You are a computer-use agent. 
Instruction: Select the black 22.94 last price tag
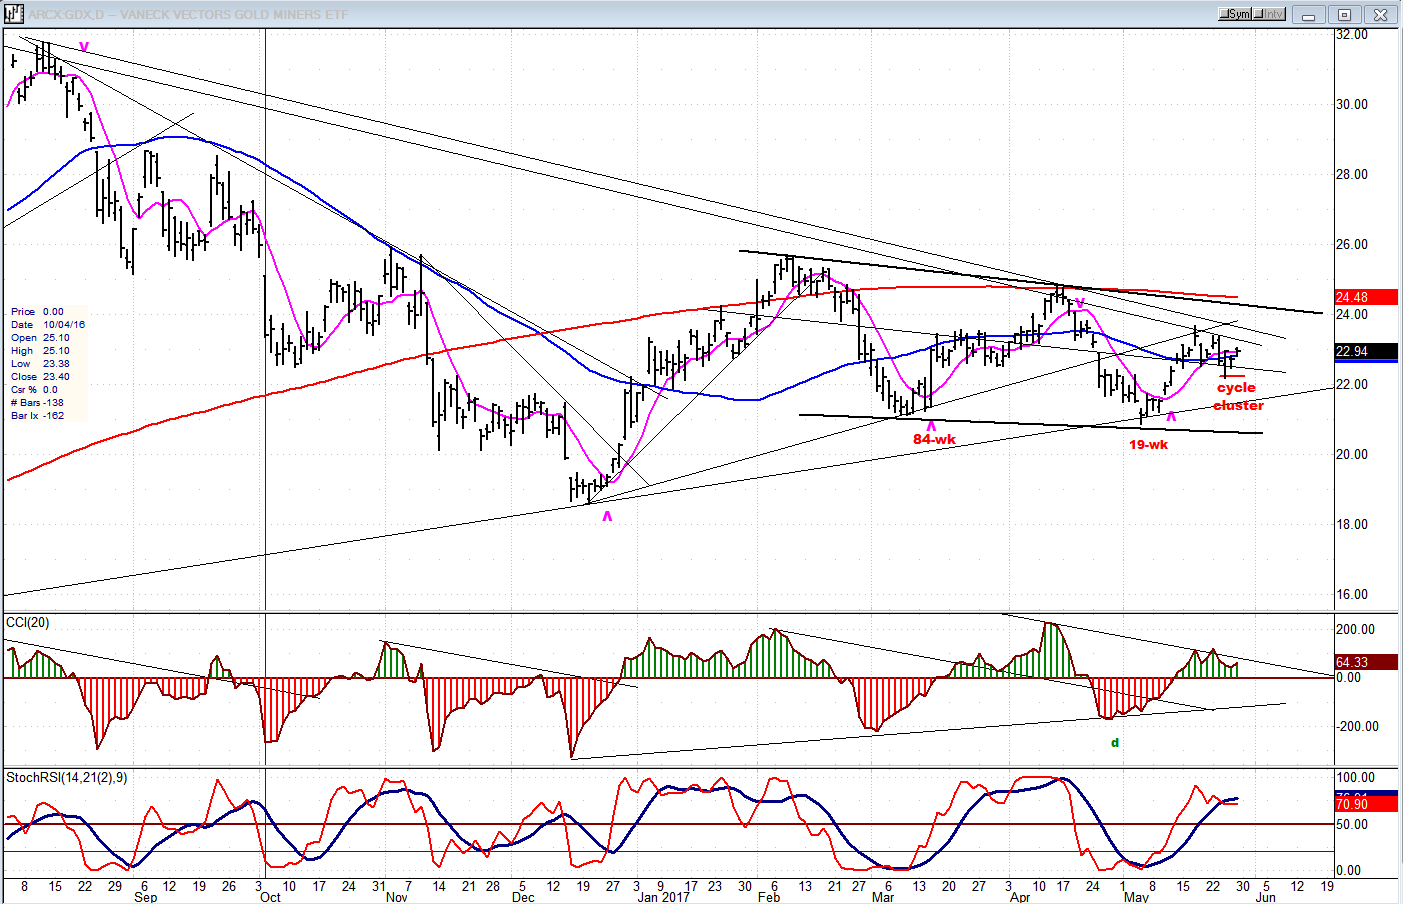1365,351
